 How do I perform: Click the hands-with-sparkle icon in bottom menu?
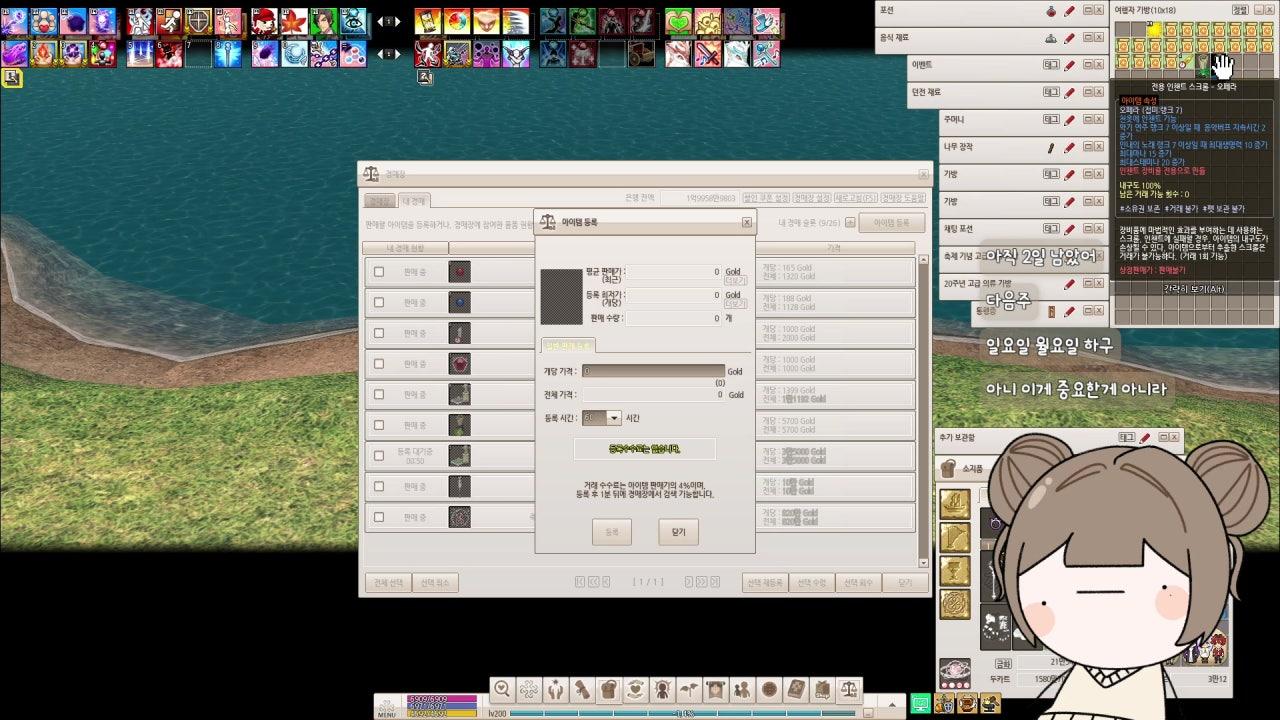556,689
